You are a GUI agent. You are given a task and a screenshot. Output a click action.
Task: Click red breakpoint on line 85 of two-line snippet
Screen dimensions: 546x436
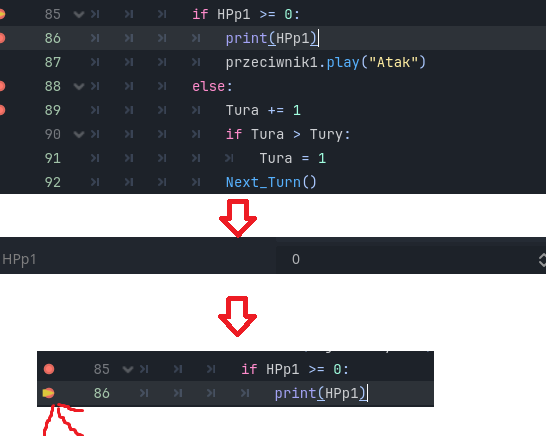[49, 369]
